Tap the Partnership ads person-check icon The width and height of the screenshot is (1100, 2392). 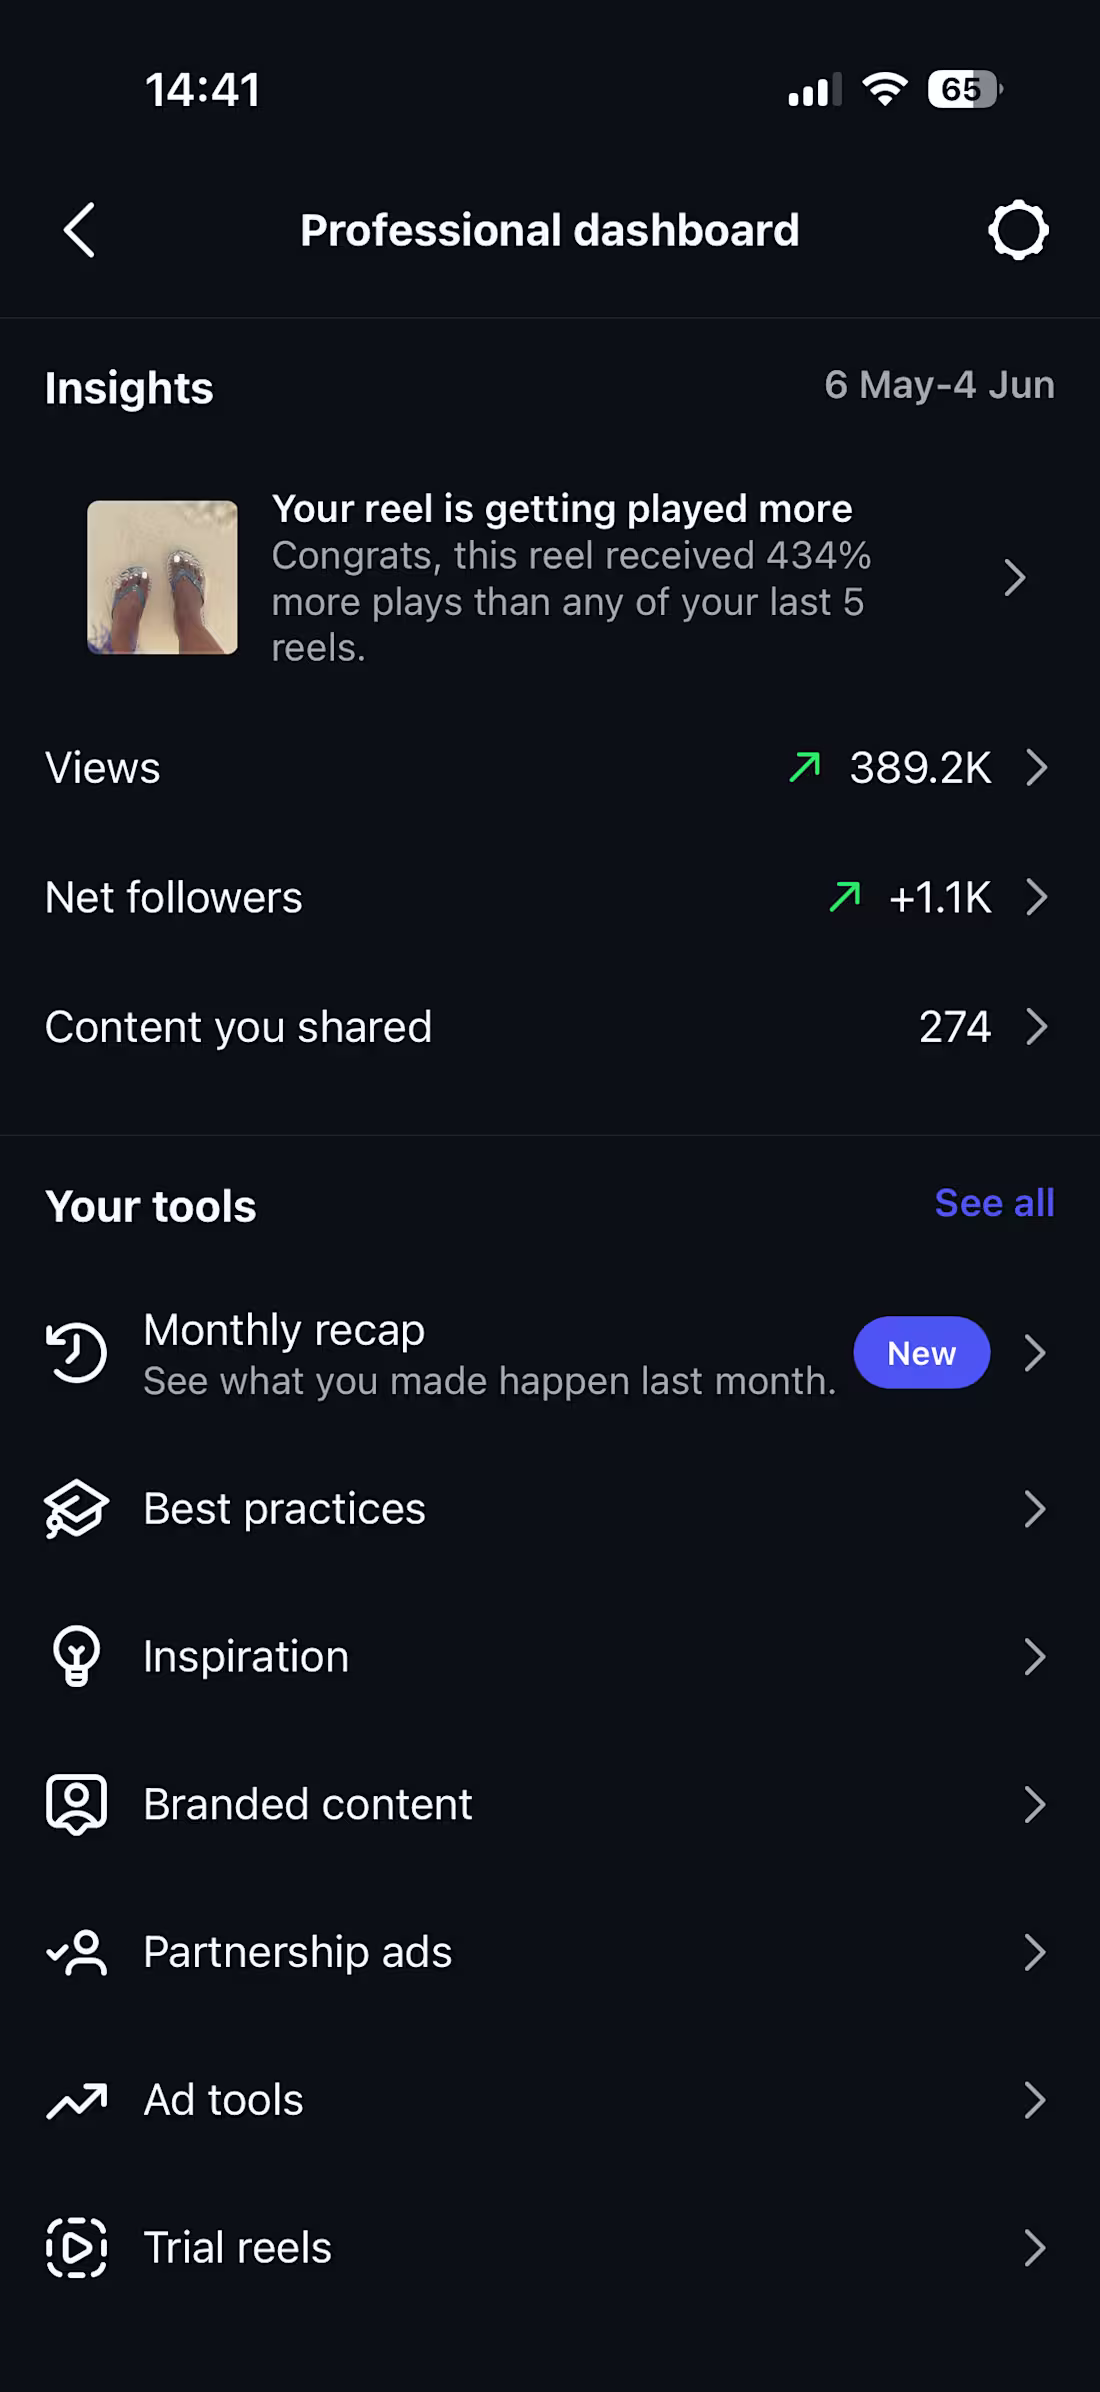pos(76,1953)
